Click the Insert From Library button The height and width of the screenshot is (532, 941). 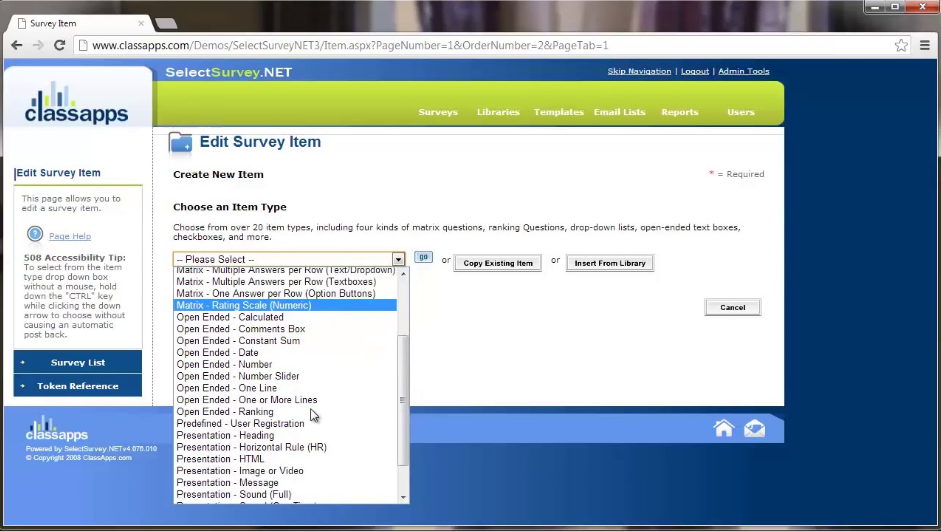point(610,263)
